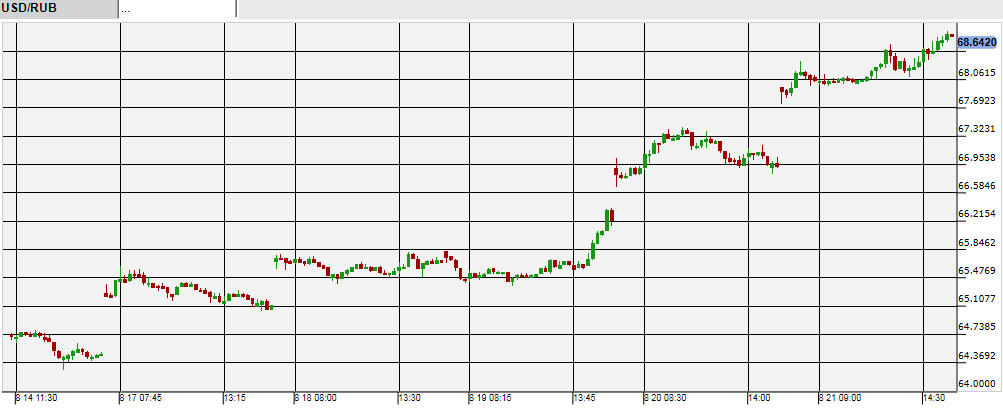The height and width of the screenshot is (414, 1003).
Task: Click the current price label 68.6420
Action: pos(977,42)
